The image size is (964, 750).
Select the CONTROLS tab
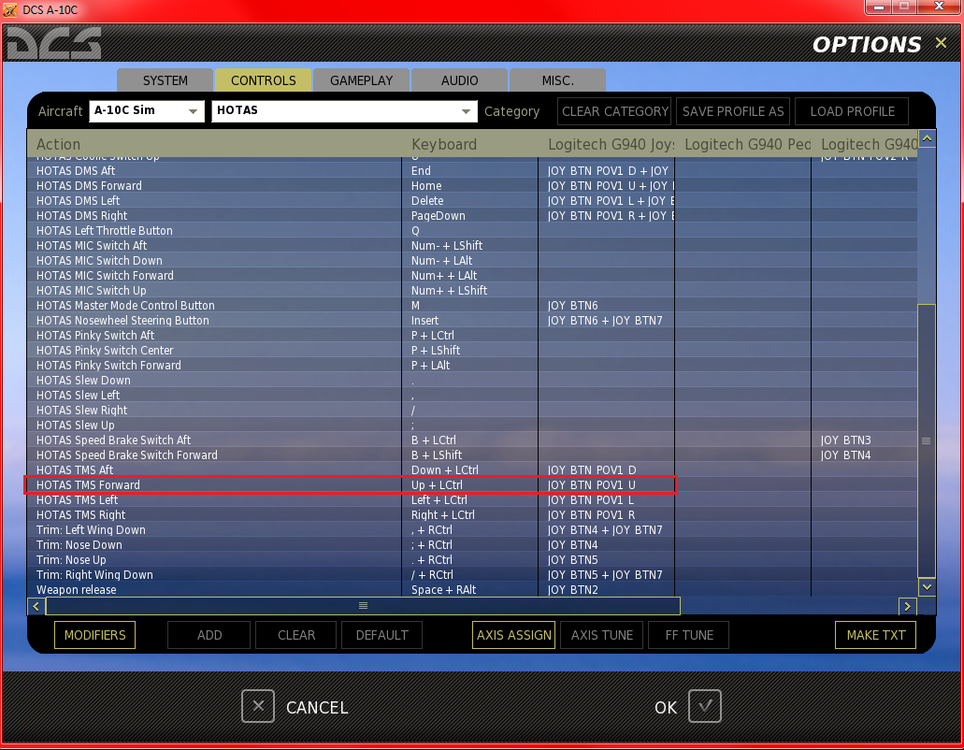(x=263, y=81)
